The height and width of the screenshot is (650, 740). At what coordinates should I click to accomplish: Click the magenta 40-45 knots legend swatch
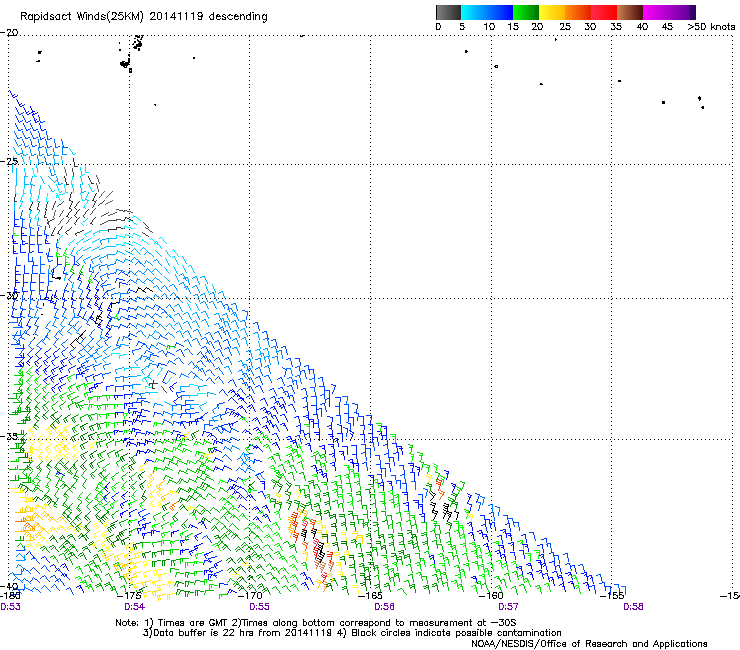click(x=656, y=12)
